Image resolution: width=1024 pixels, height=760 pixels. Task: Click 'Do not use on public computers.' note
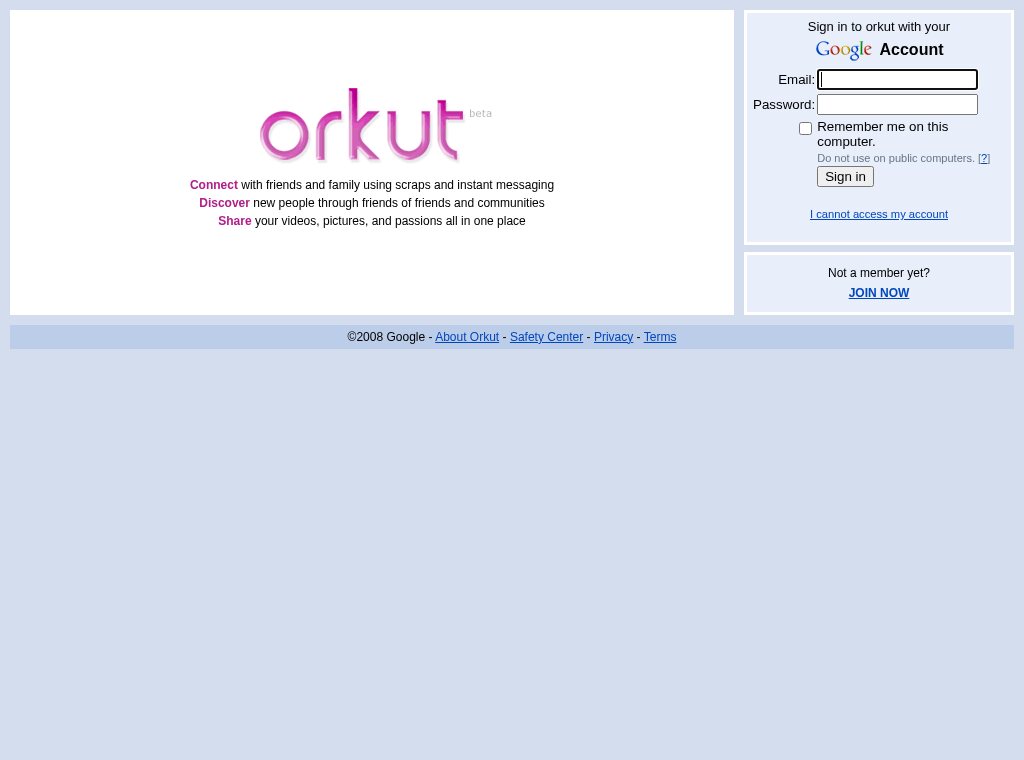click(895, 158)
